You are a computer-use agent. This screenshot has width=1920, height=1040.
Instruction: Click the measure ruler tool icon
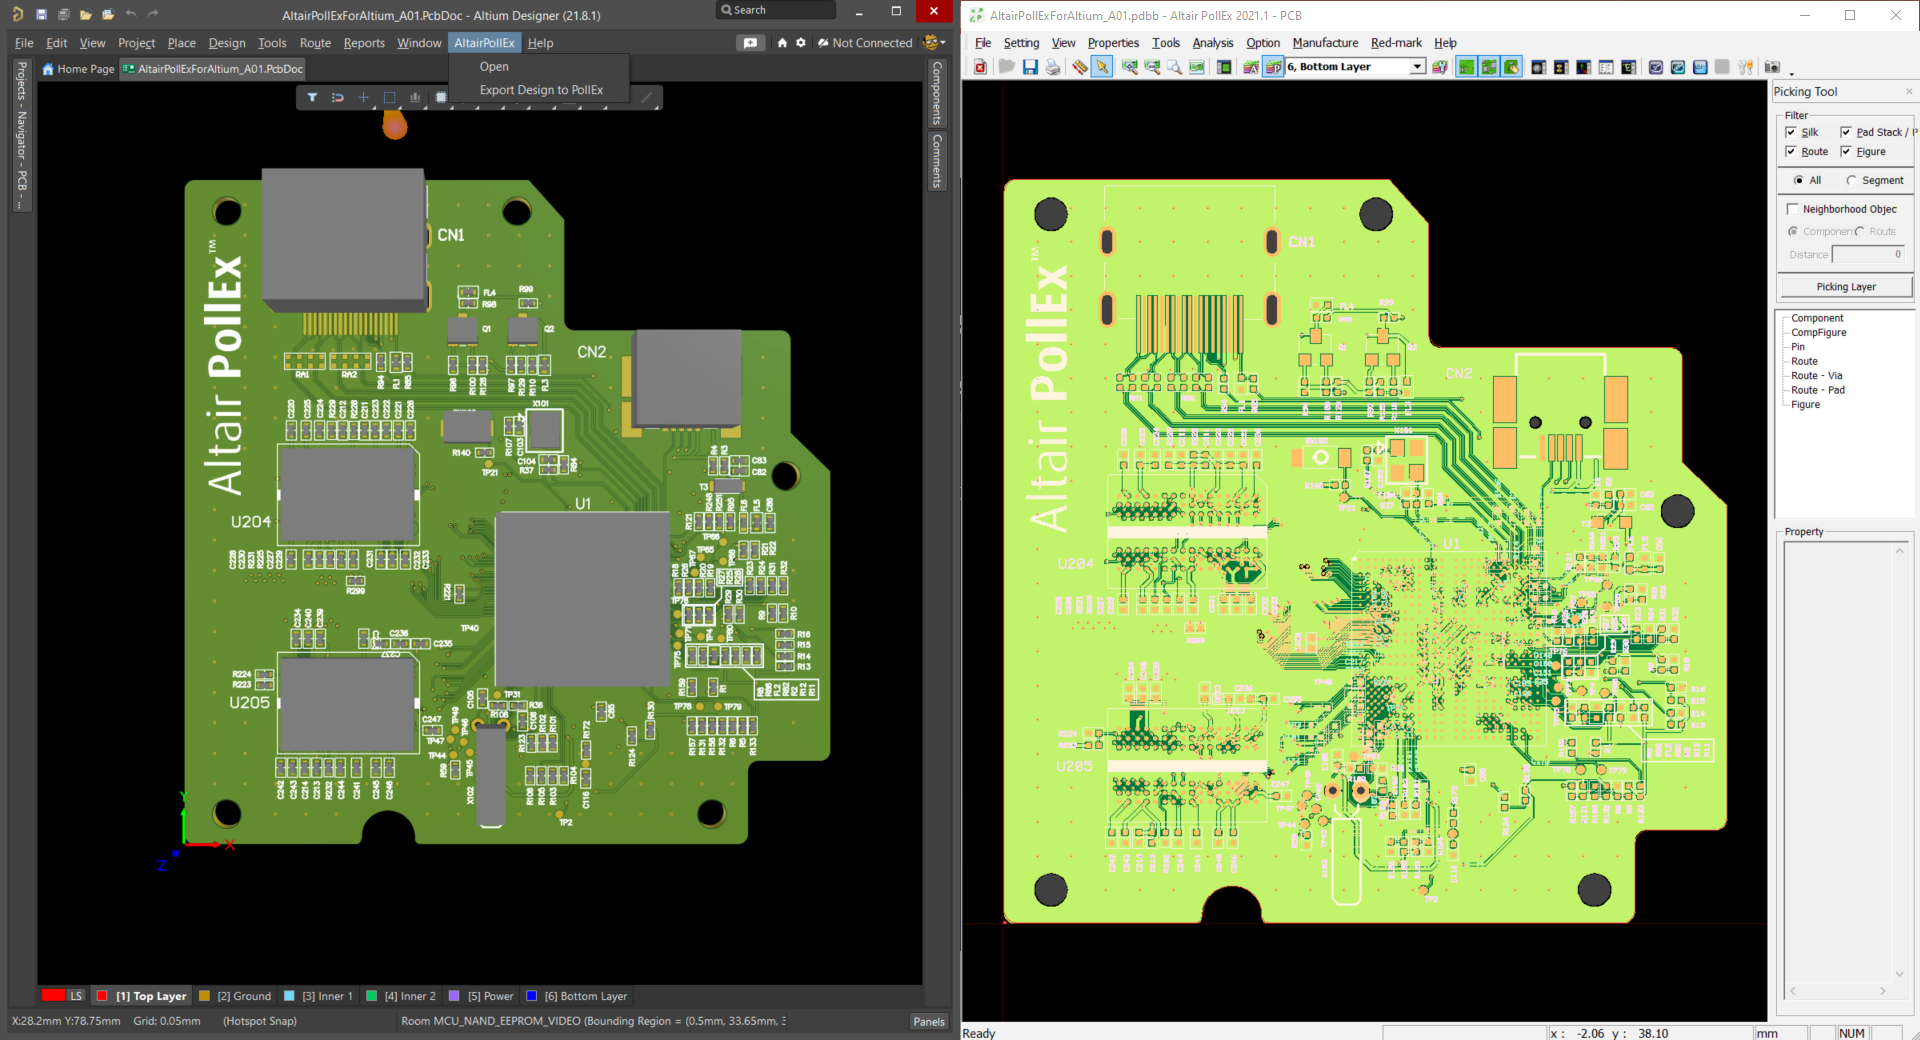[1079, 67]
